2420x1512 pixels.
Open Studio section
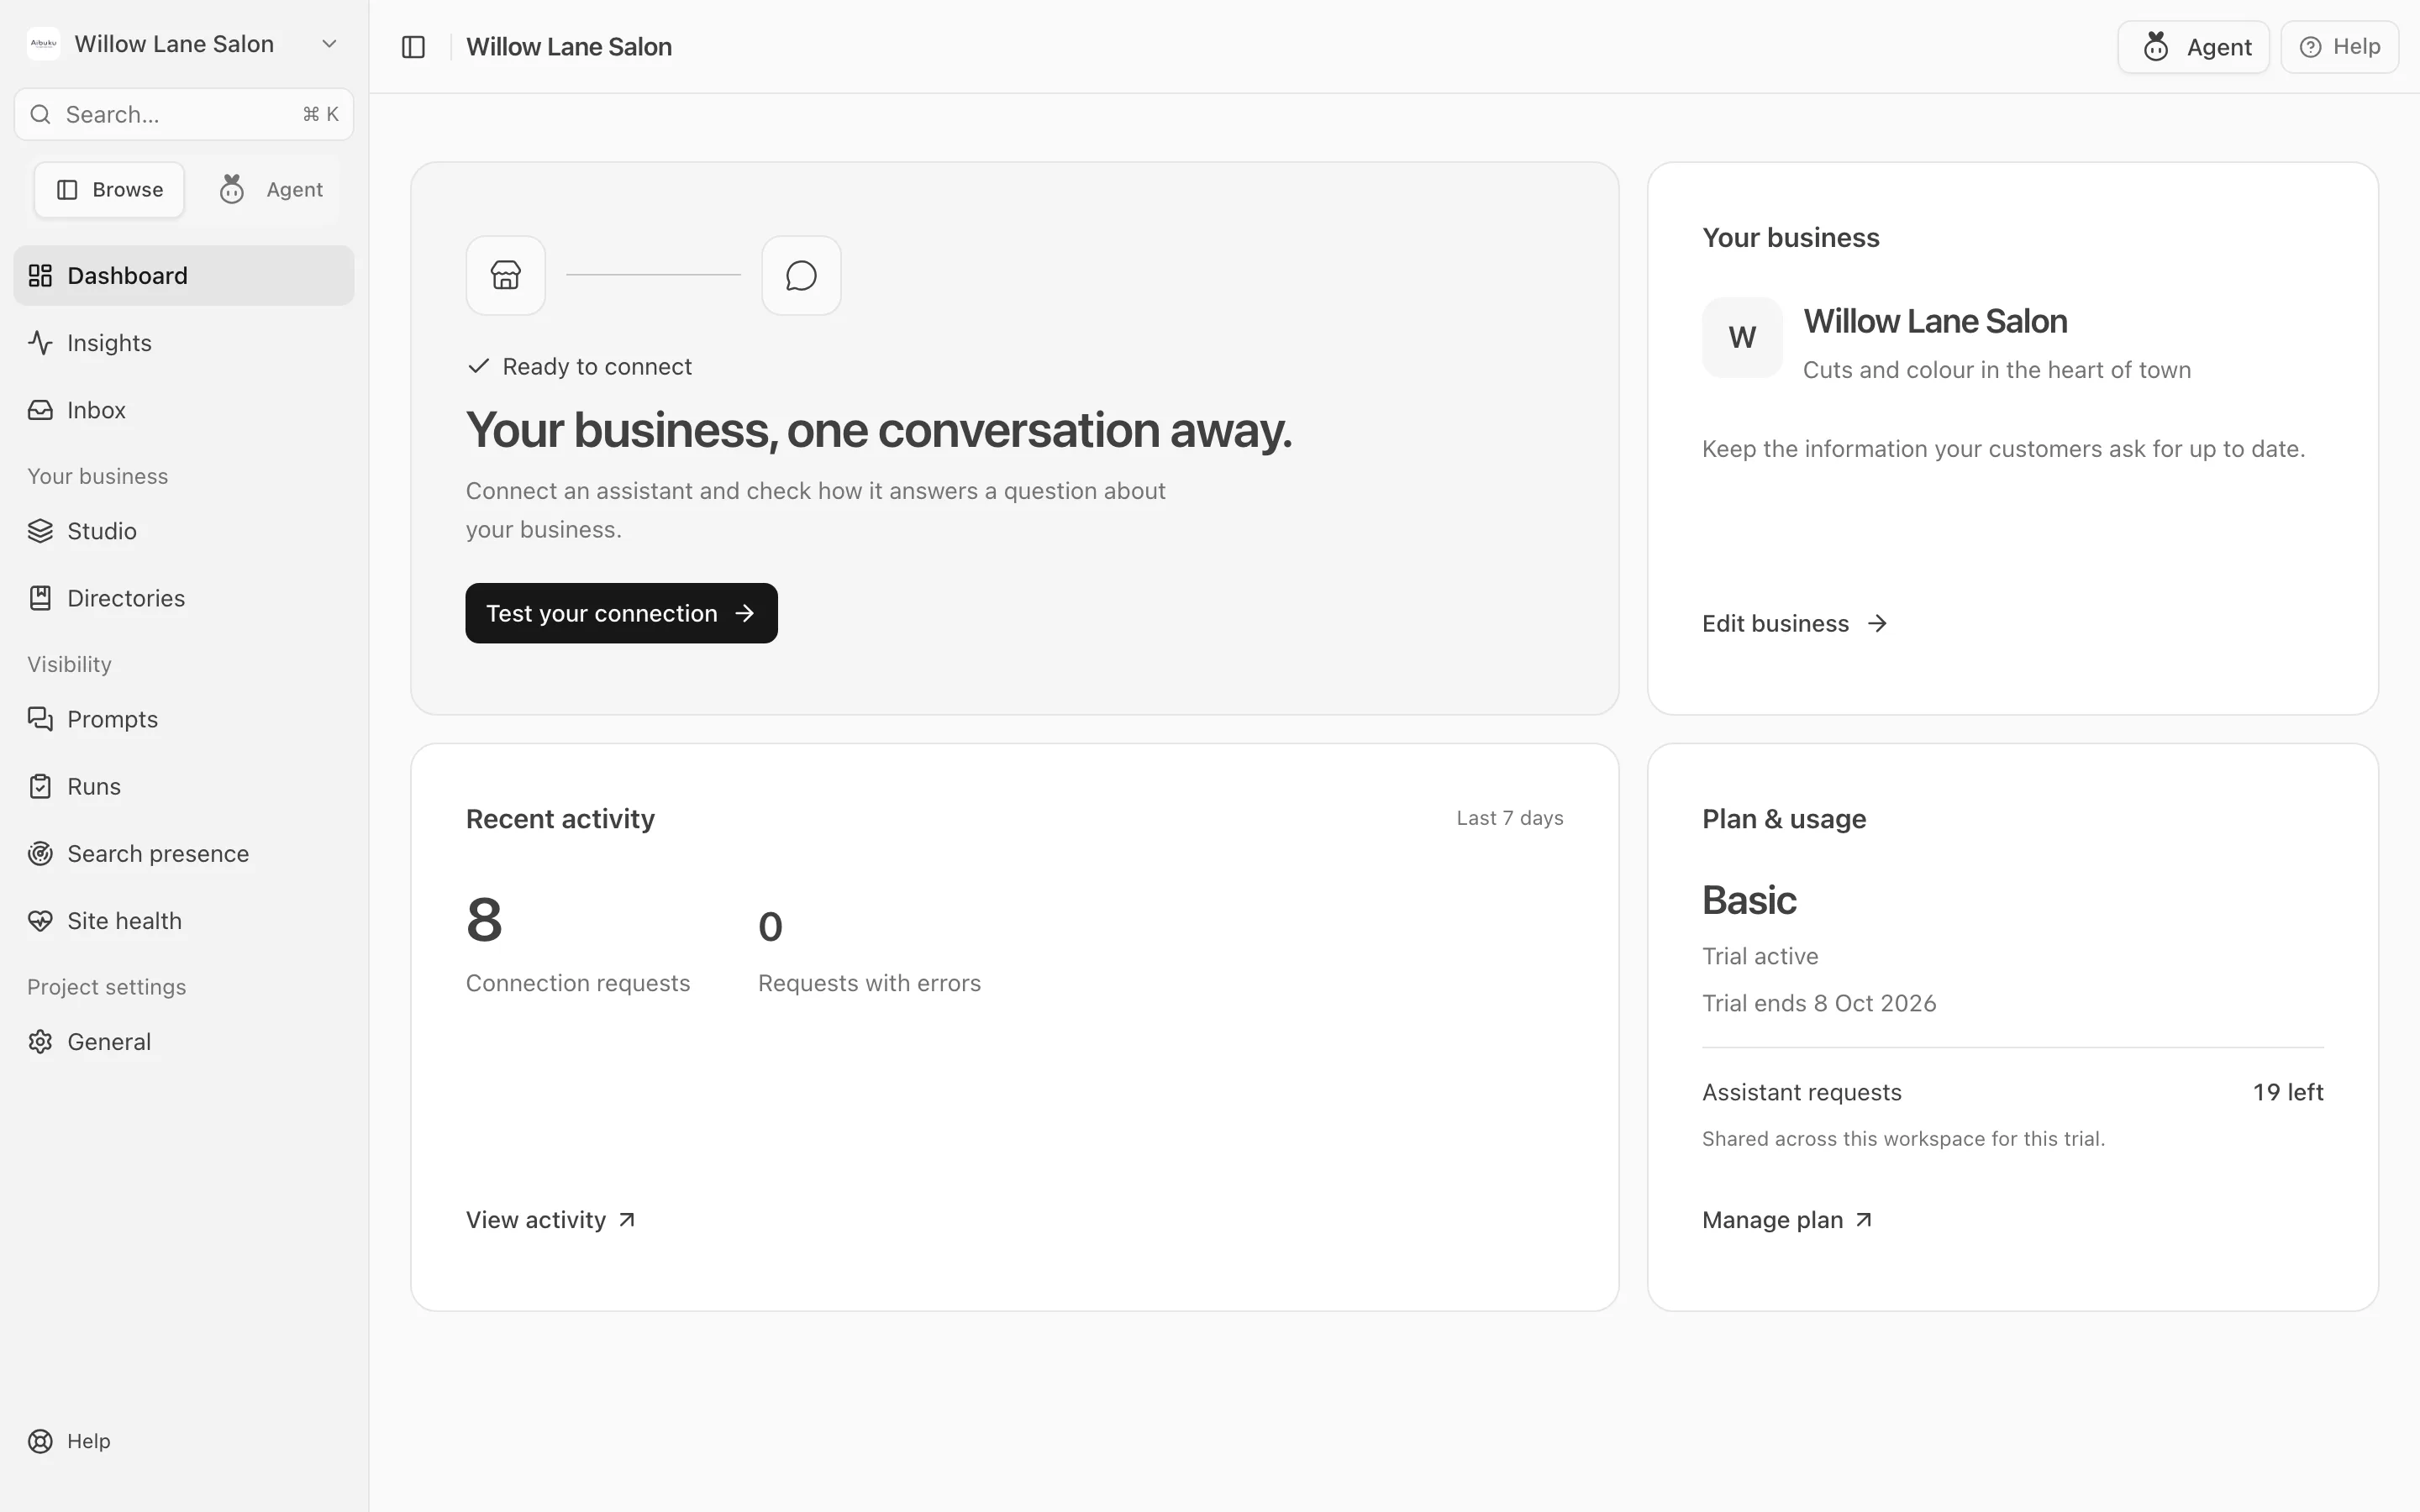(x=184, y=531)
